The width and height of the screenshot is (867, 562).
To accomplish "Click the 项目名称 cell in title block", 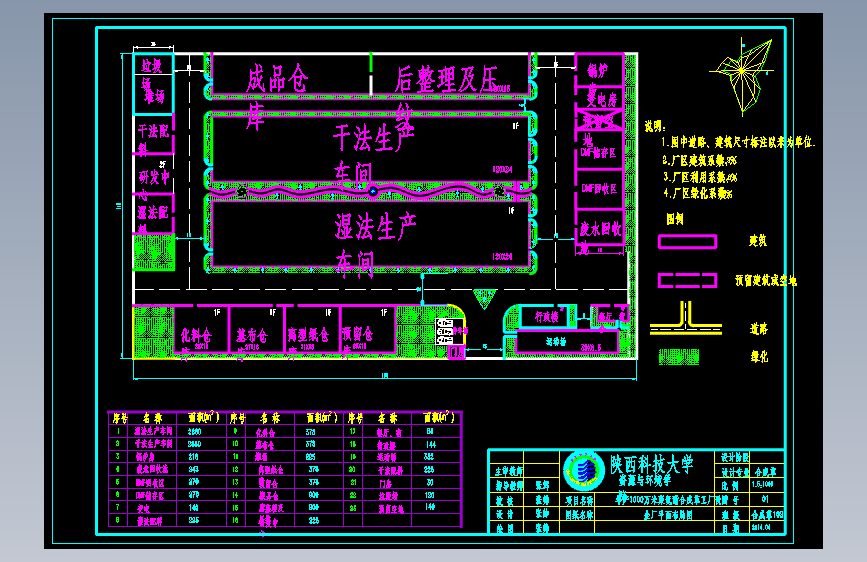I will (x=579, y=501).
